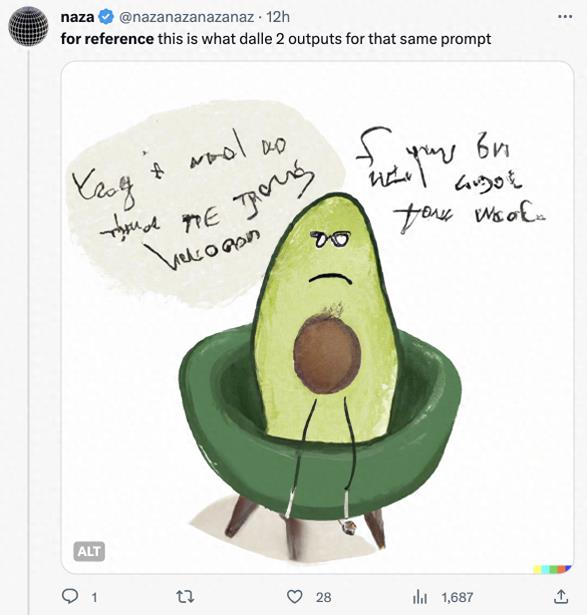Screen dimensions: 587x615
Task: Click the tweet text about dalle 2
Action: coord(276,39)
